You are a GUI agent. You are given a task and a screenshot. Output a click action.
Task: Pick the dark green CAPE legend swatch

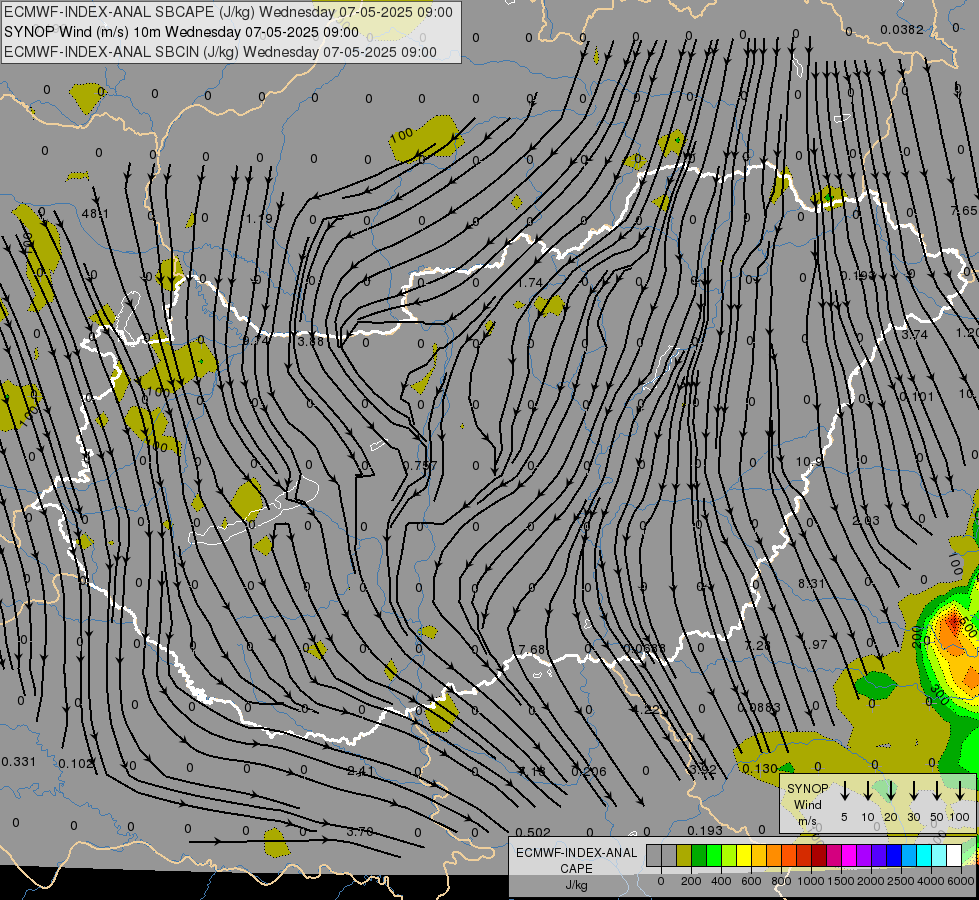point(699,856)
